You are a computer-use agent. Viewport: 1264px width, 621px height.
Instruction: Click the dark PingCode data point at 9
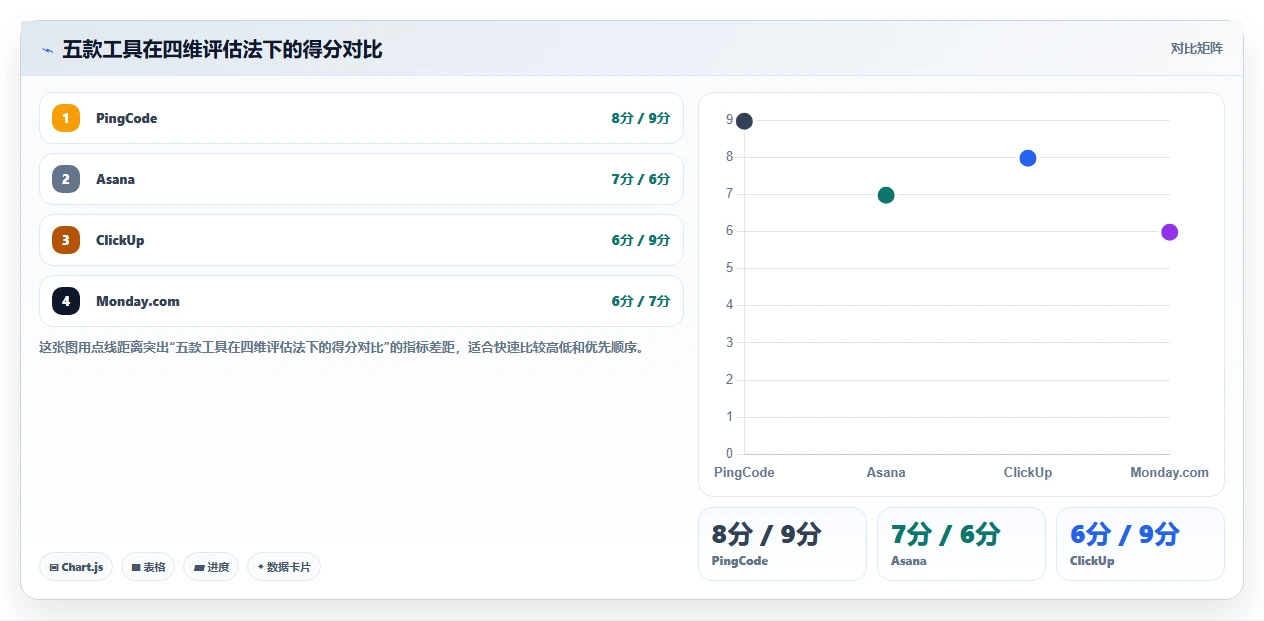pyautogui.click(x=744, y=121)
